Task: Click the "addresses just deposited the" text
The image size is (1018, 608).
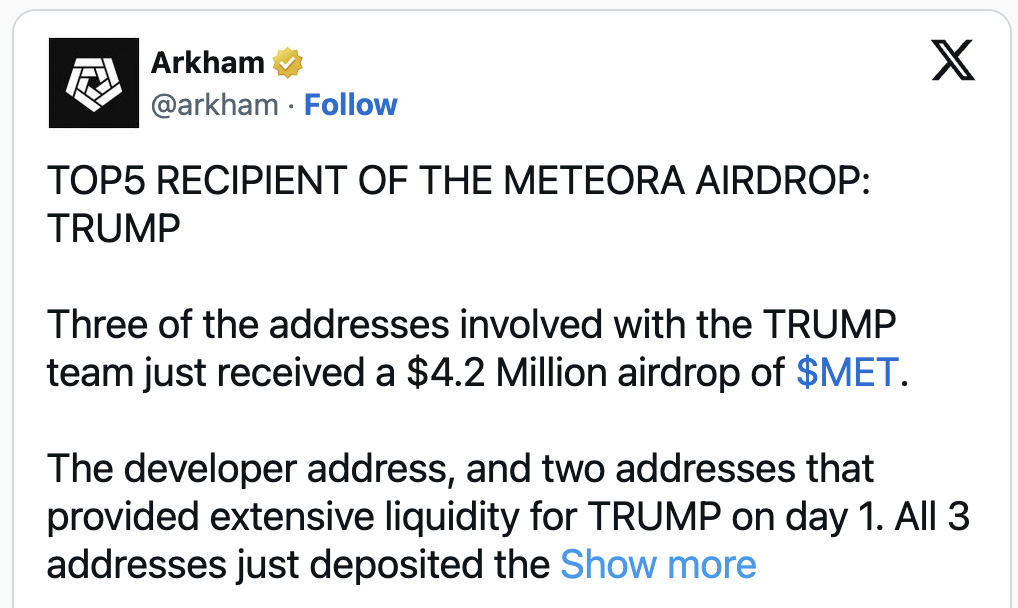Action: click(298, 565)
